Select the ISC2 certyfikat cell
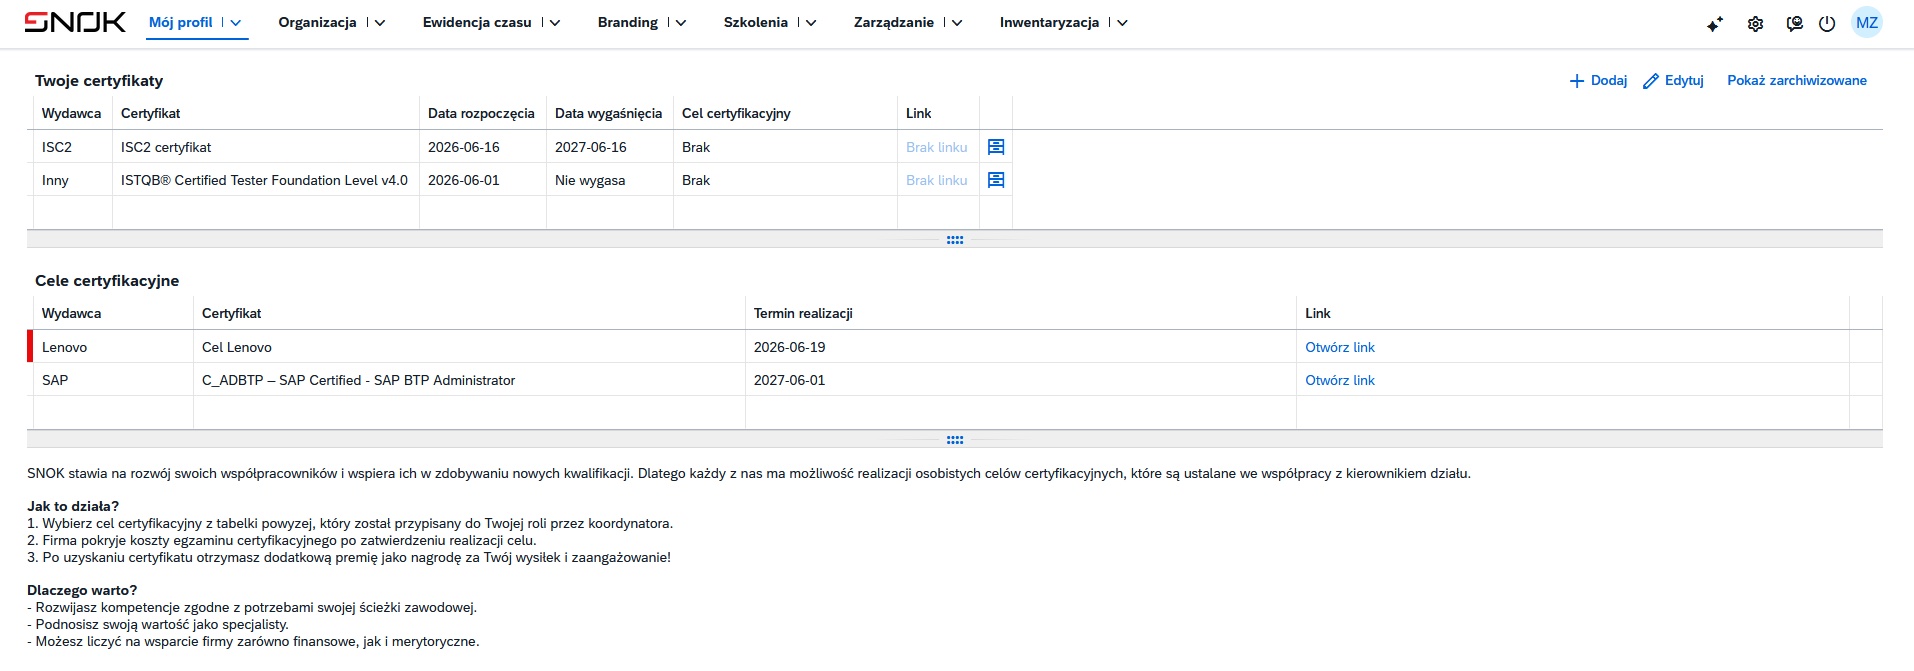 click(x=266, y=147)
